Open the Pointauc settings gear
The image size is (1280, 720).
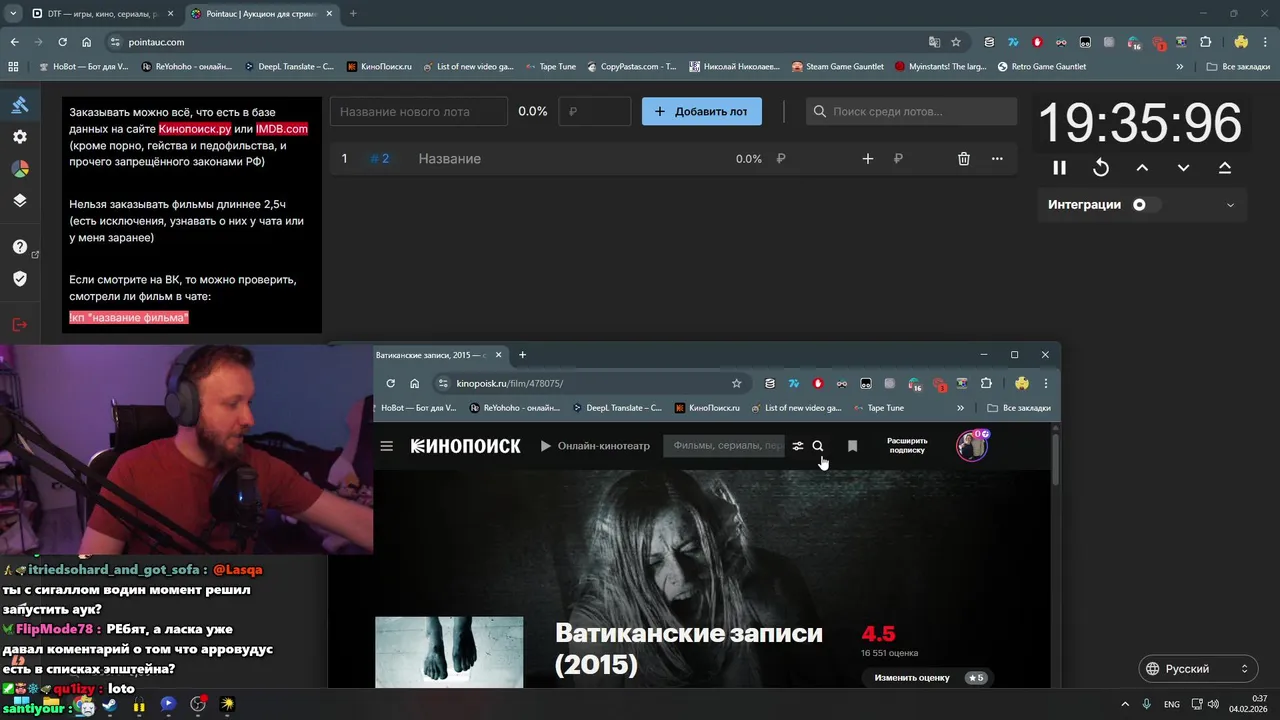(20, 137)
